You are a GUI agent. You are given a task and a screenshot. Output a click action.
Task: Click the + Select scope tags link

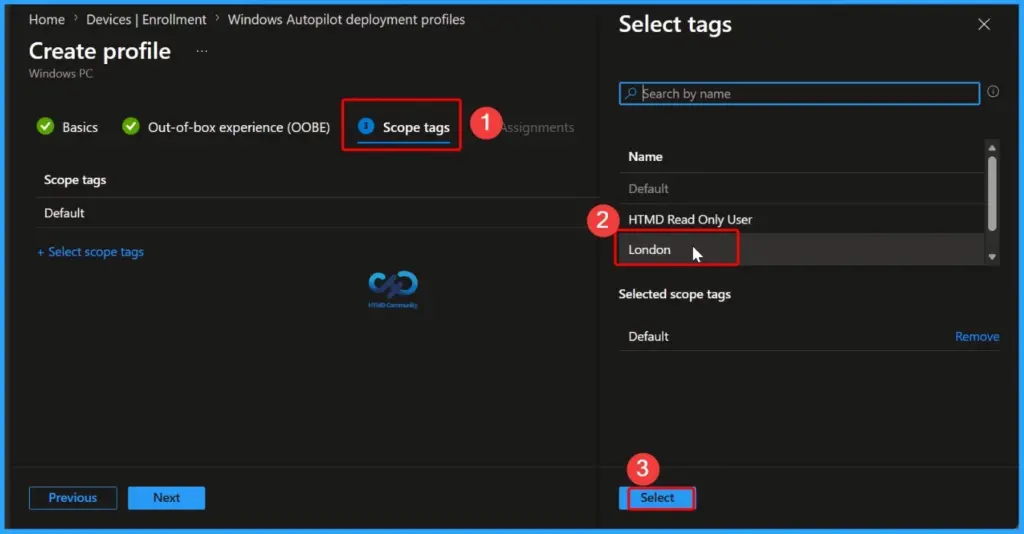[x=90, y=252]
